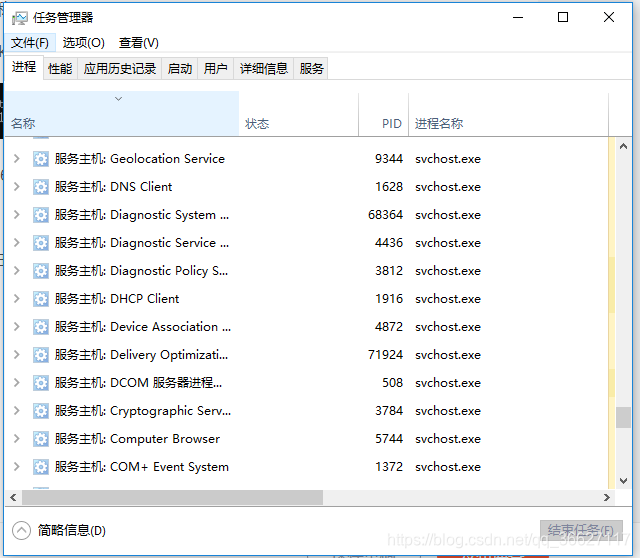Switch to the 进程 tab

click(x=24, y=67)
